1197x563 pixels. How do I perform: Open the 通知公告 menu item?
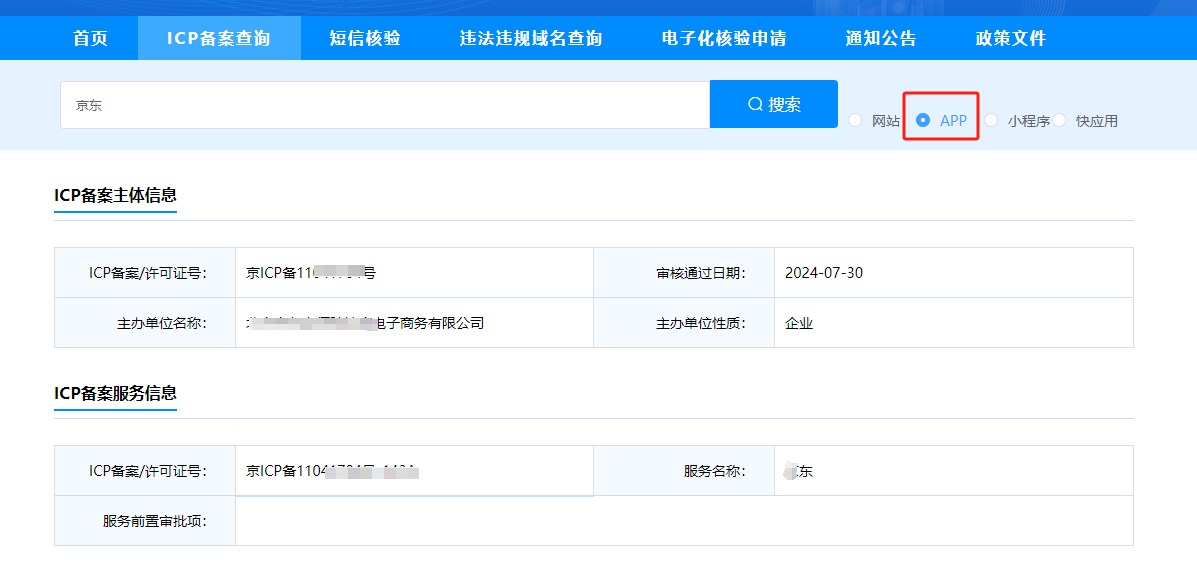880,39
